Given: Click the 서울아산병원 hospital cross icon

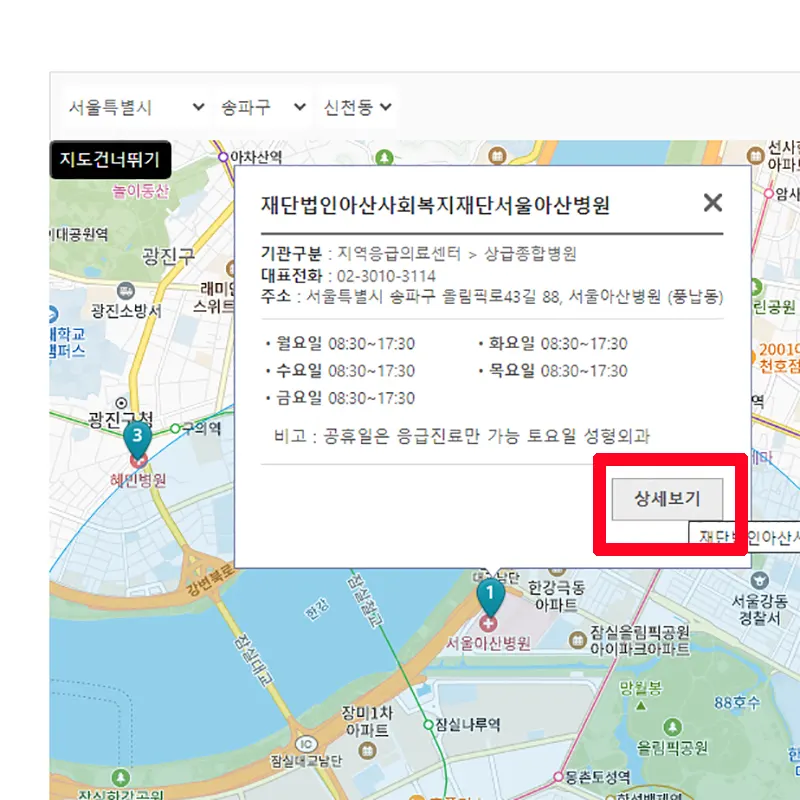Looking at the screenshot, I should click(x=488, y=623).
